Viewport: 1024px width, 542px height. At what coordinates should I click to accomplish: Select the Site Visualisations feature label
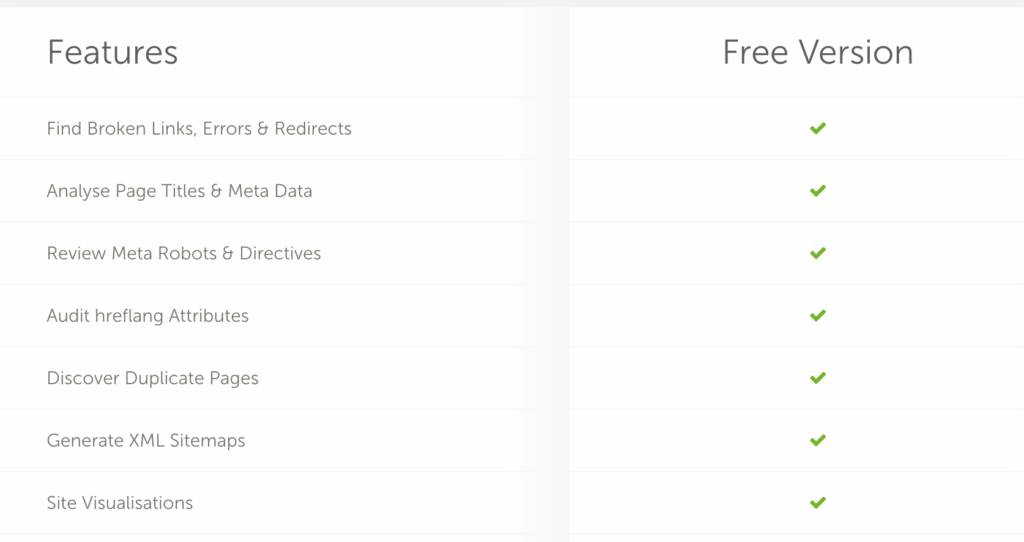pos(120,503)
